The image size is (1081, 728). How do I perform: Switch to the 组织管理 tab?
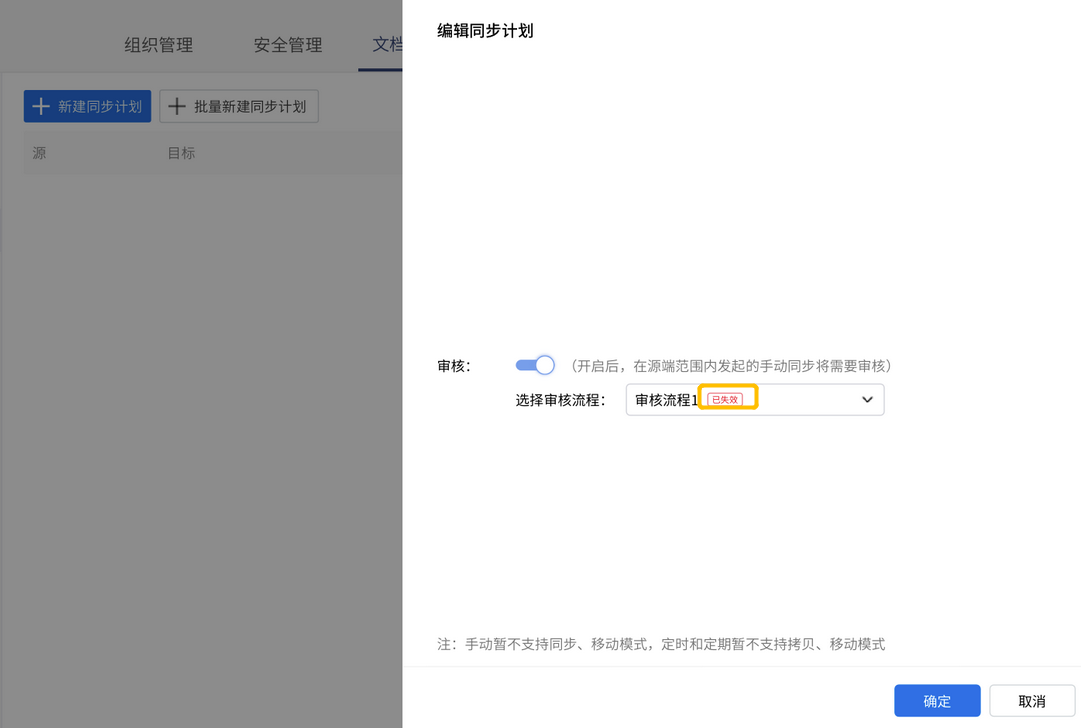[x=159, y=46]
